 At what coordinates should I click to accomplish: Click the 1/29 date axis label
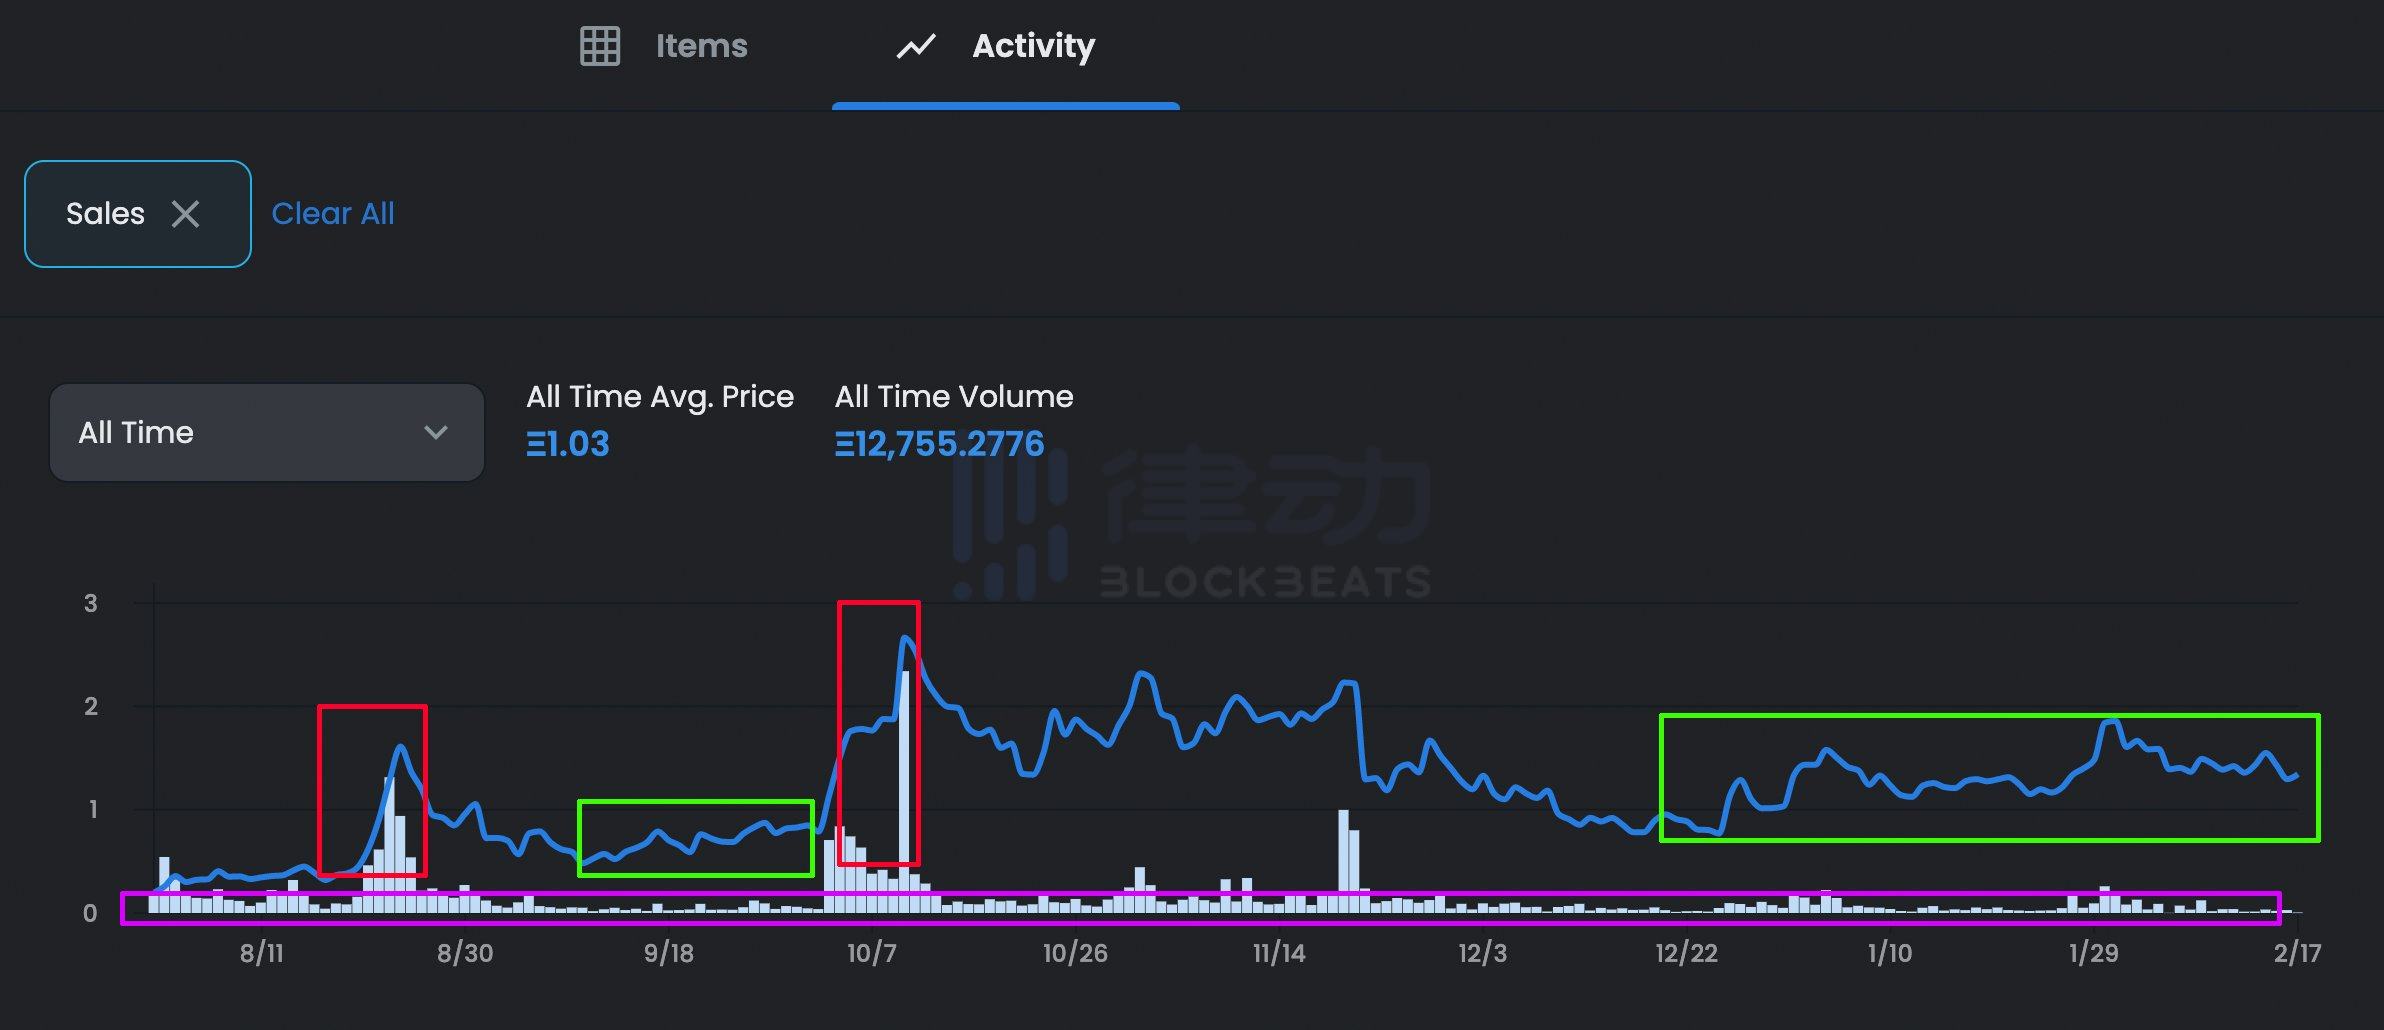click(x=2093, y=953)
